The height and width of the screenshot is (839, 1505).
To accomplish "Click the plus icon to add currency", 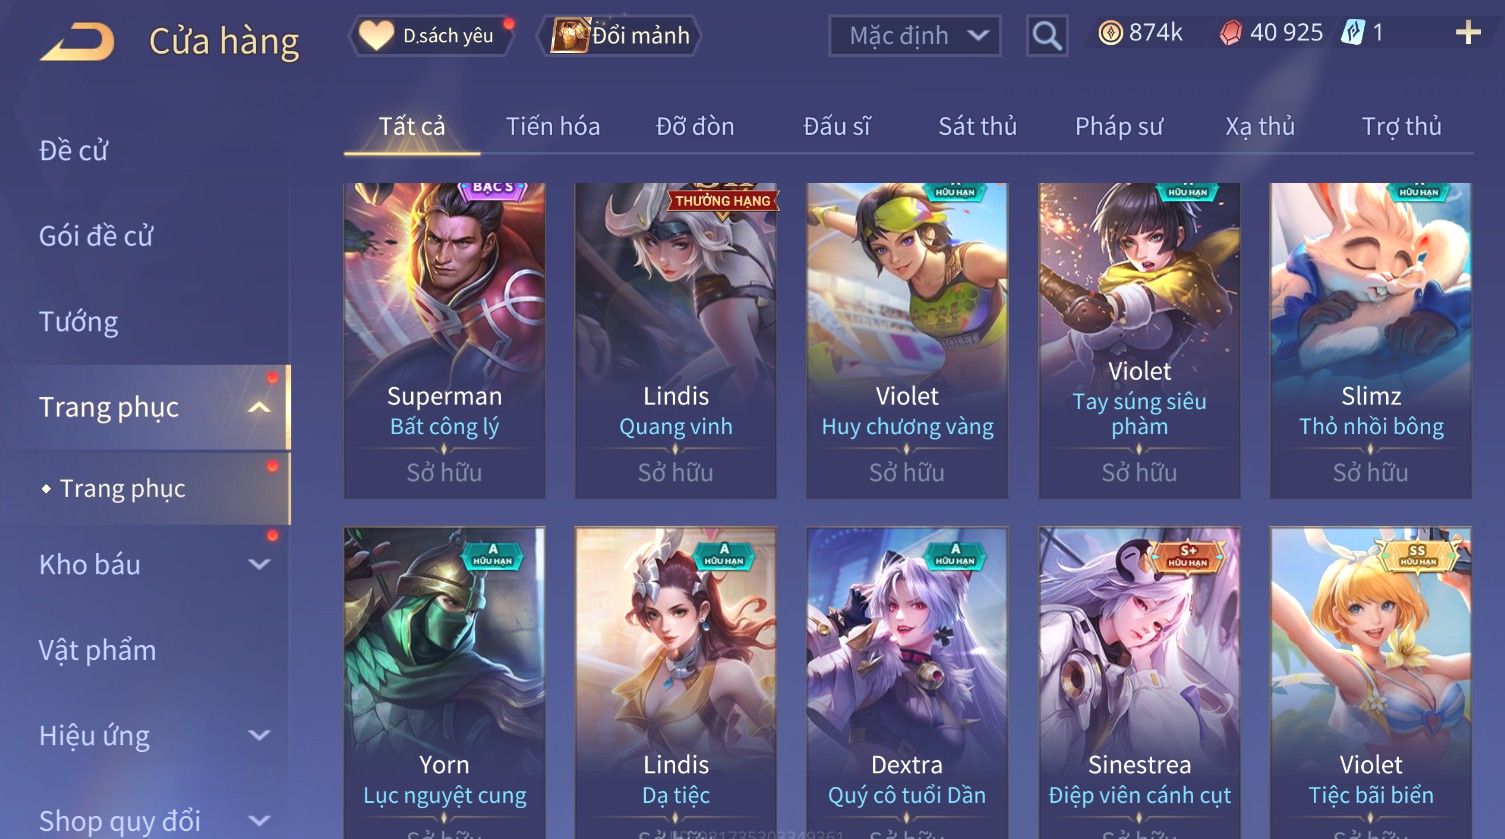I will [x=1468, y=33].
